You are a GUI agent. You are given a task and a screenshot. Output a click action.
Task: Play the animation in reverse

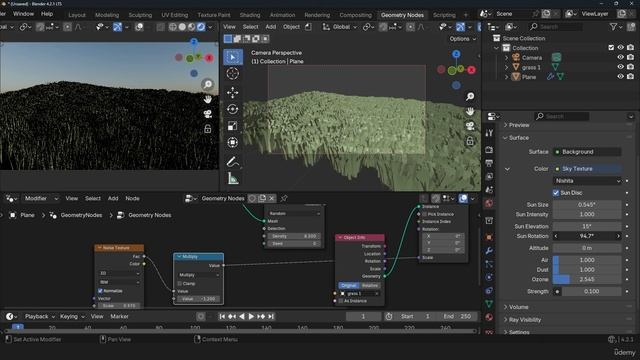pyautogui.click(x=242, y=316)
